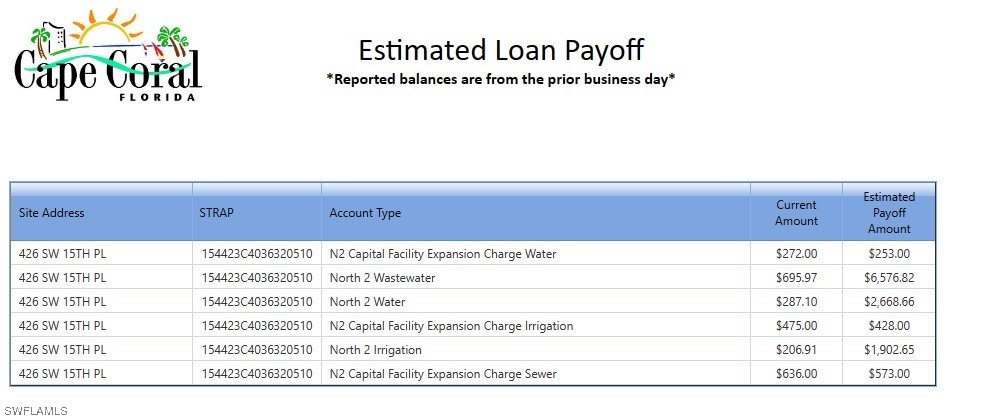Select the $2,668.66 estimated payoff cell
This screenshot has width=996, height=418.
pos(889,302)
